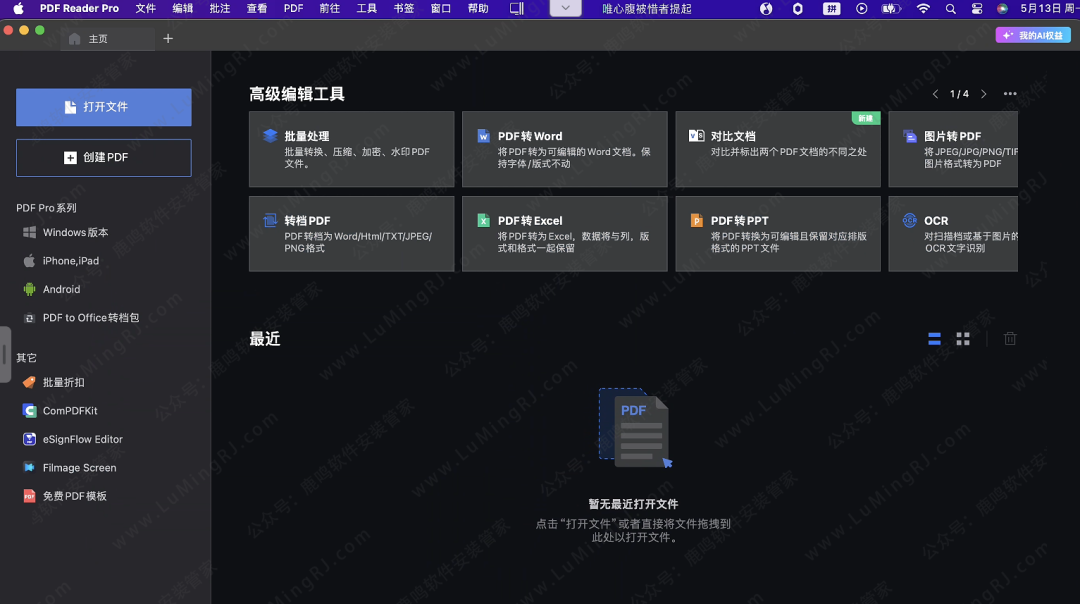Switch recent files to grid view
This screenshot has width=1080, height=604.
[x=963, y=338]
